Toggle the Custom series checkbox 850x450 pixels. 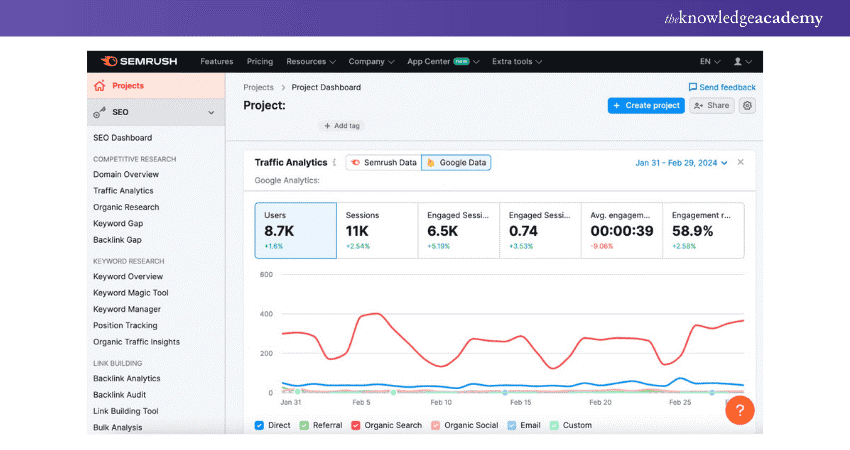(554, 425)
